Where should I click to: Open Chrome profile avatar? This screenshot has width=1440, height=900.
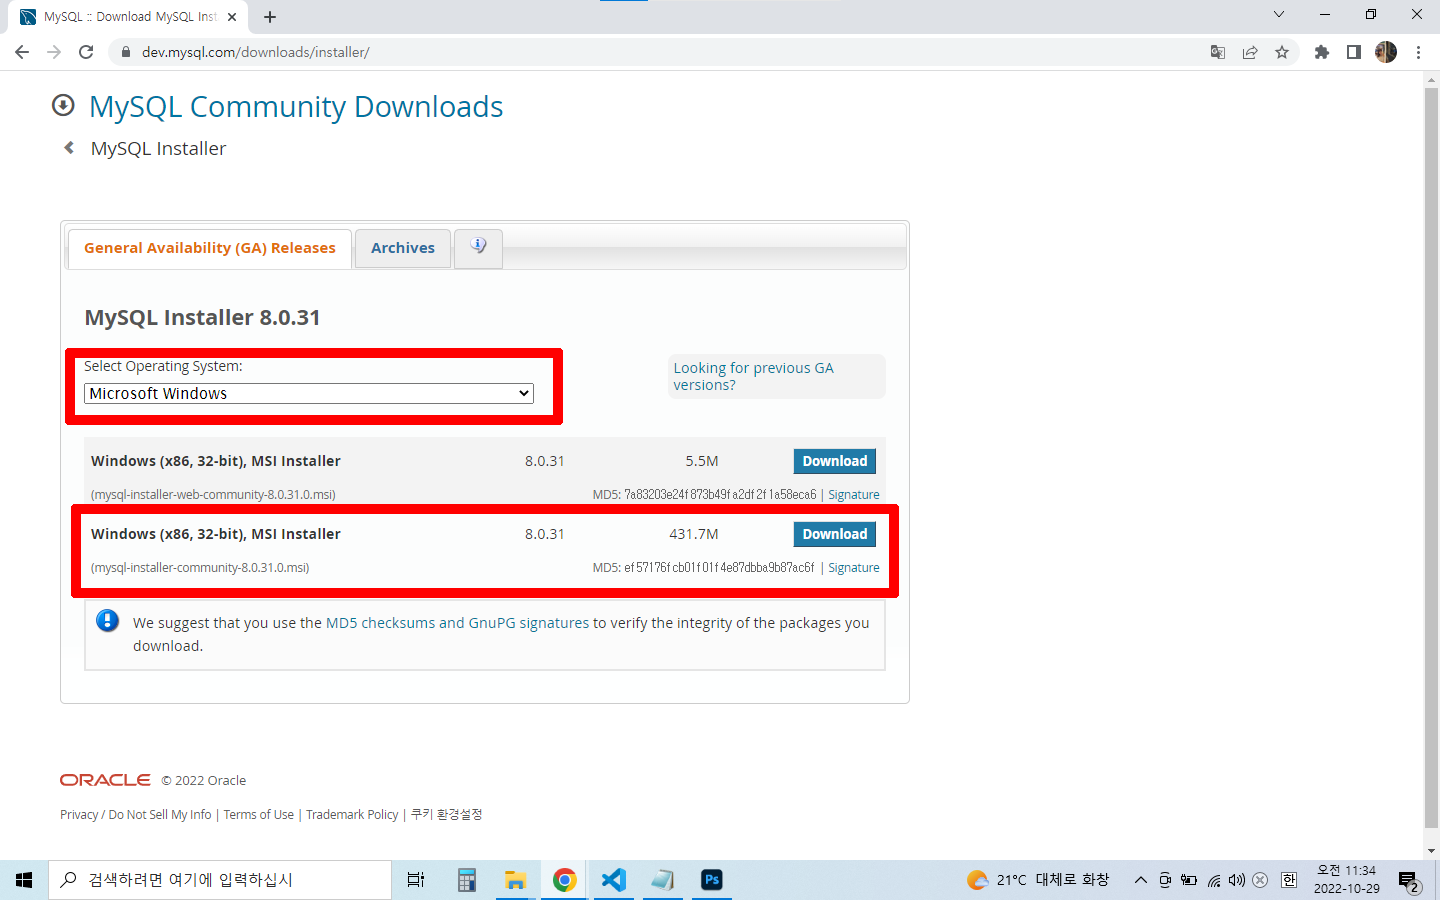point(1386,52)
